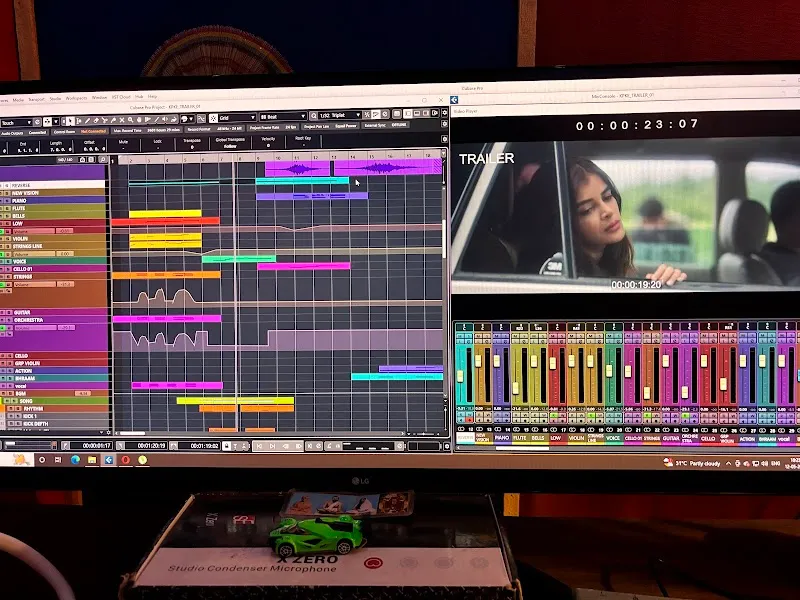Open the Workspaces menu
800x600 pixels.
pyautogui.click(x=77, y=98)
